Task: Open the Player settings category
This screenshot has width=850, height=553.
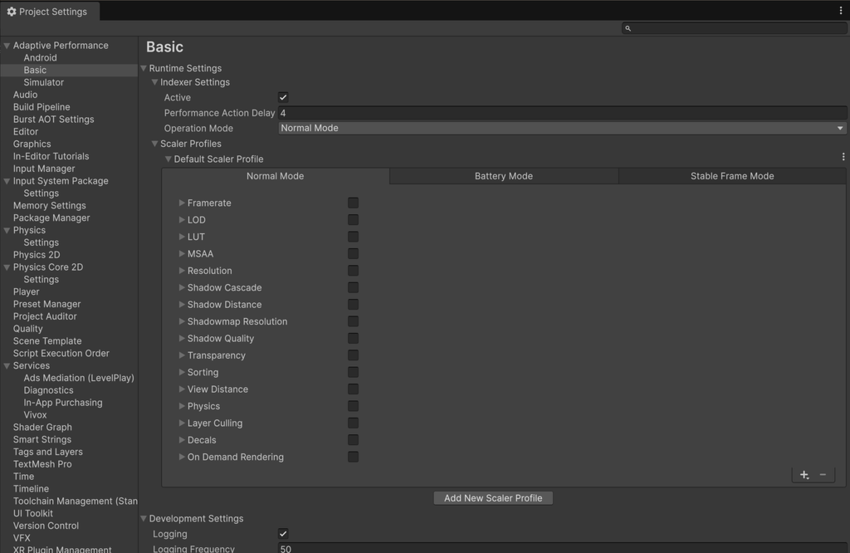Action: [x=26, y=292]
